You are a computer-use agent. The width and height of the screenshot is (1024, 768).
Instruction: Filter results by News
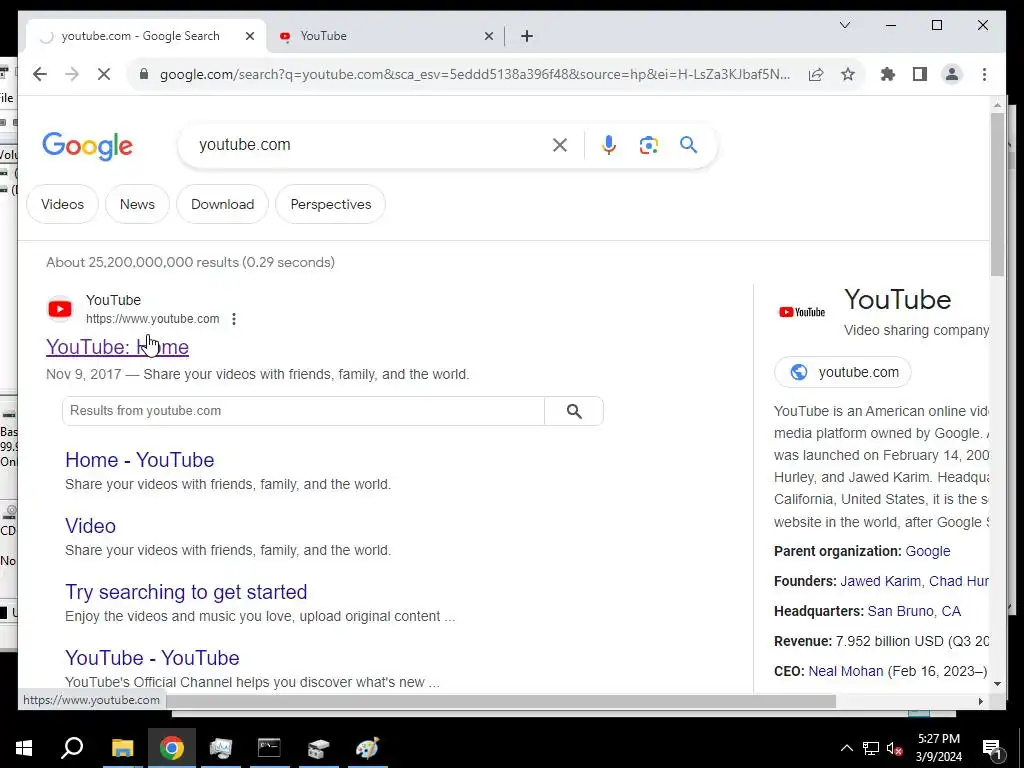point(137,204)
